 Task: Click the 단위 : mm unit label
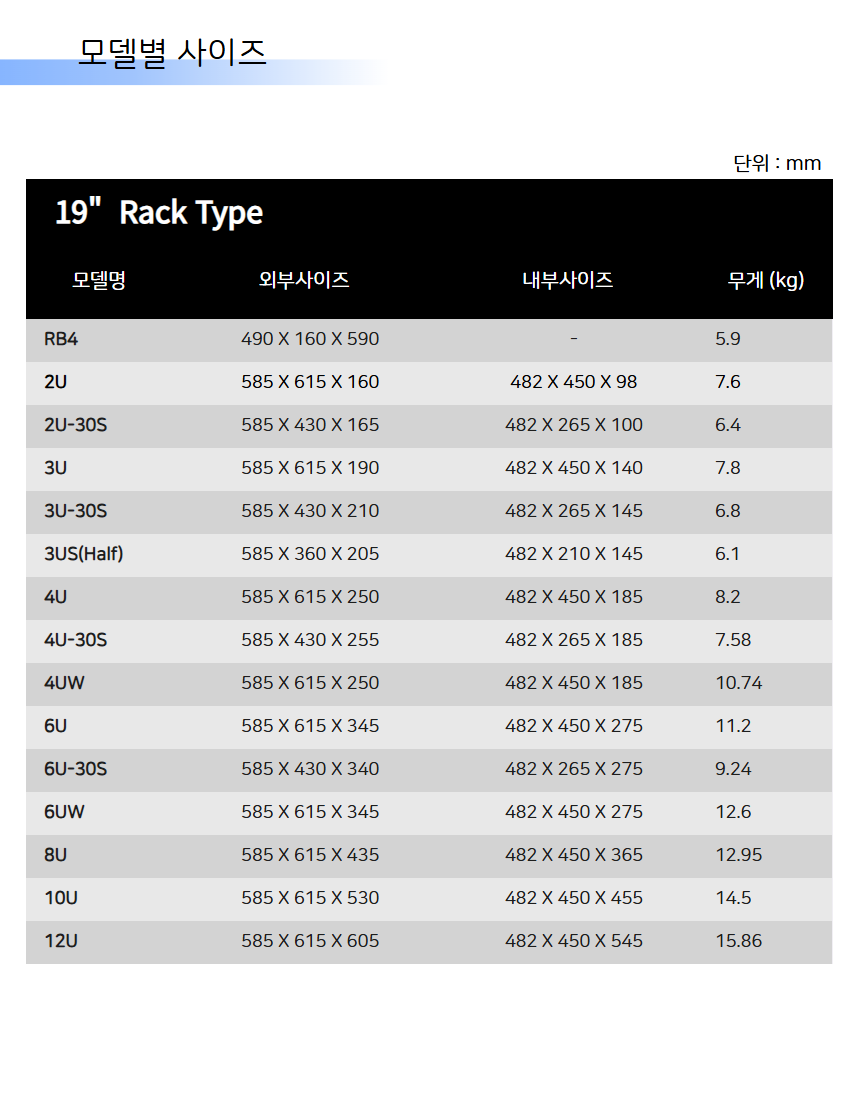[x=777, y=163]
